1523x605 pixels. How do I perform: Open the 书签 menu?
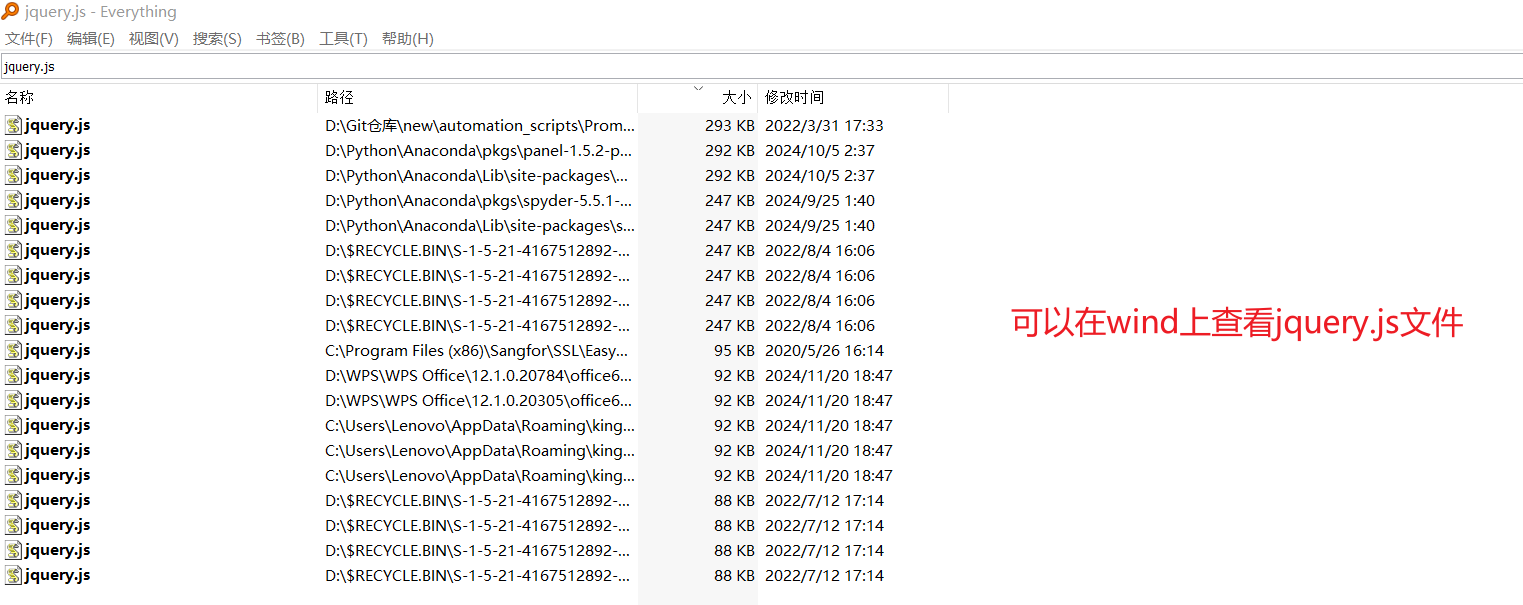click(x=280, y=38)
